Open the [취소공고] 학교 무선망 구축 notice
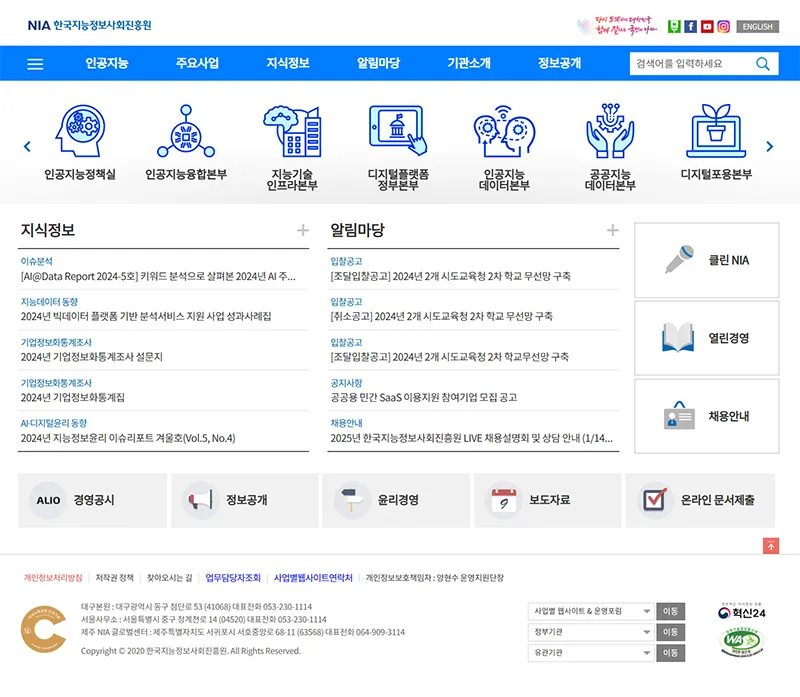800x697 pixels. [441, 316]
